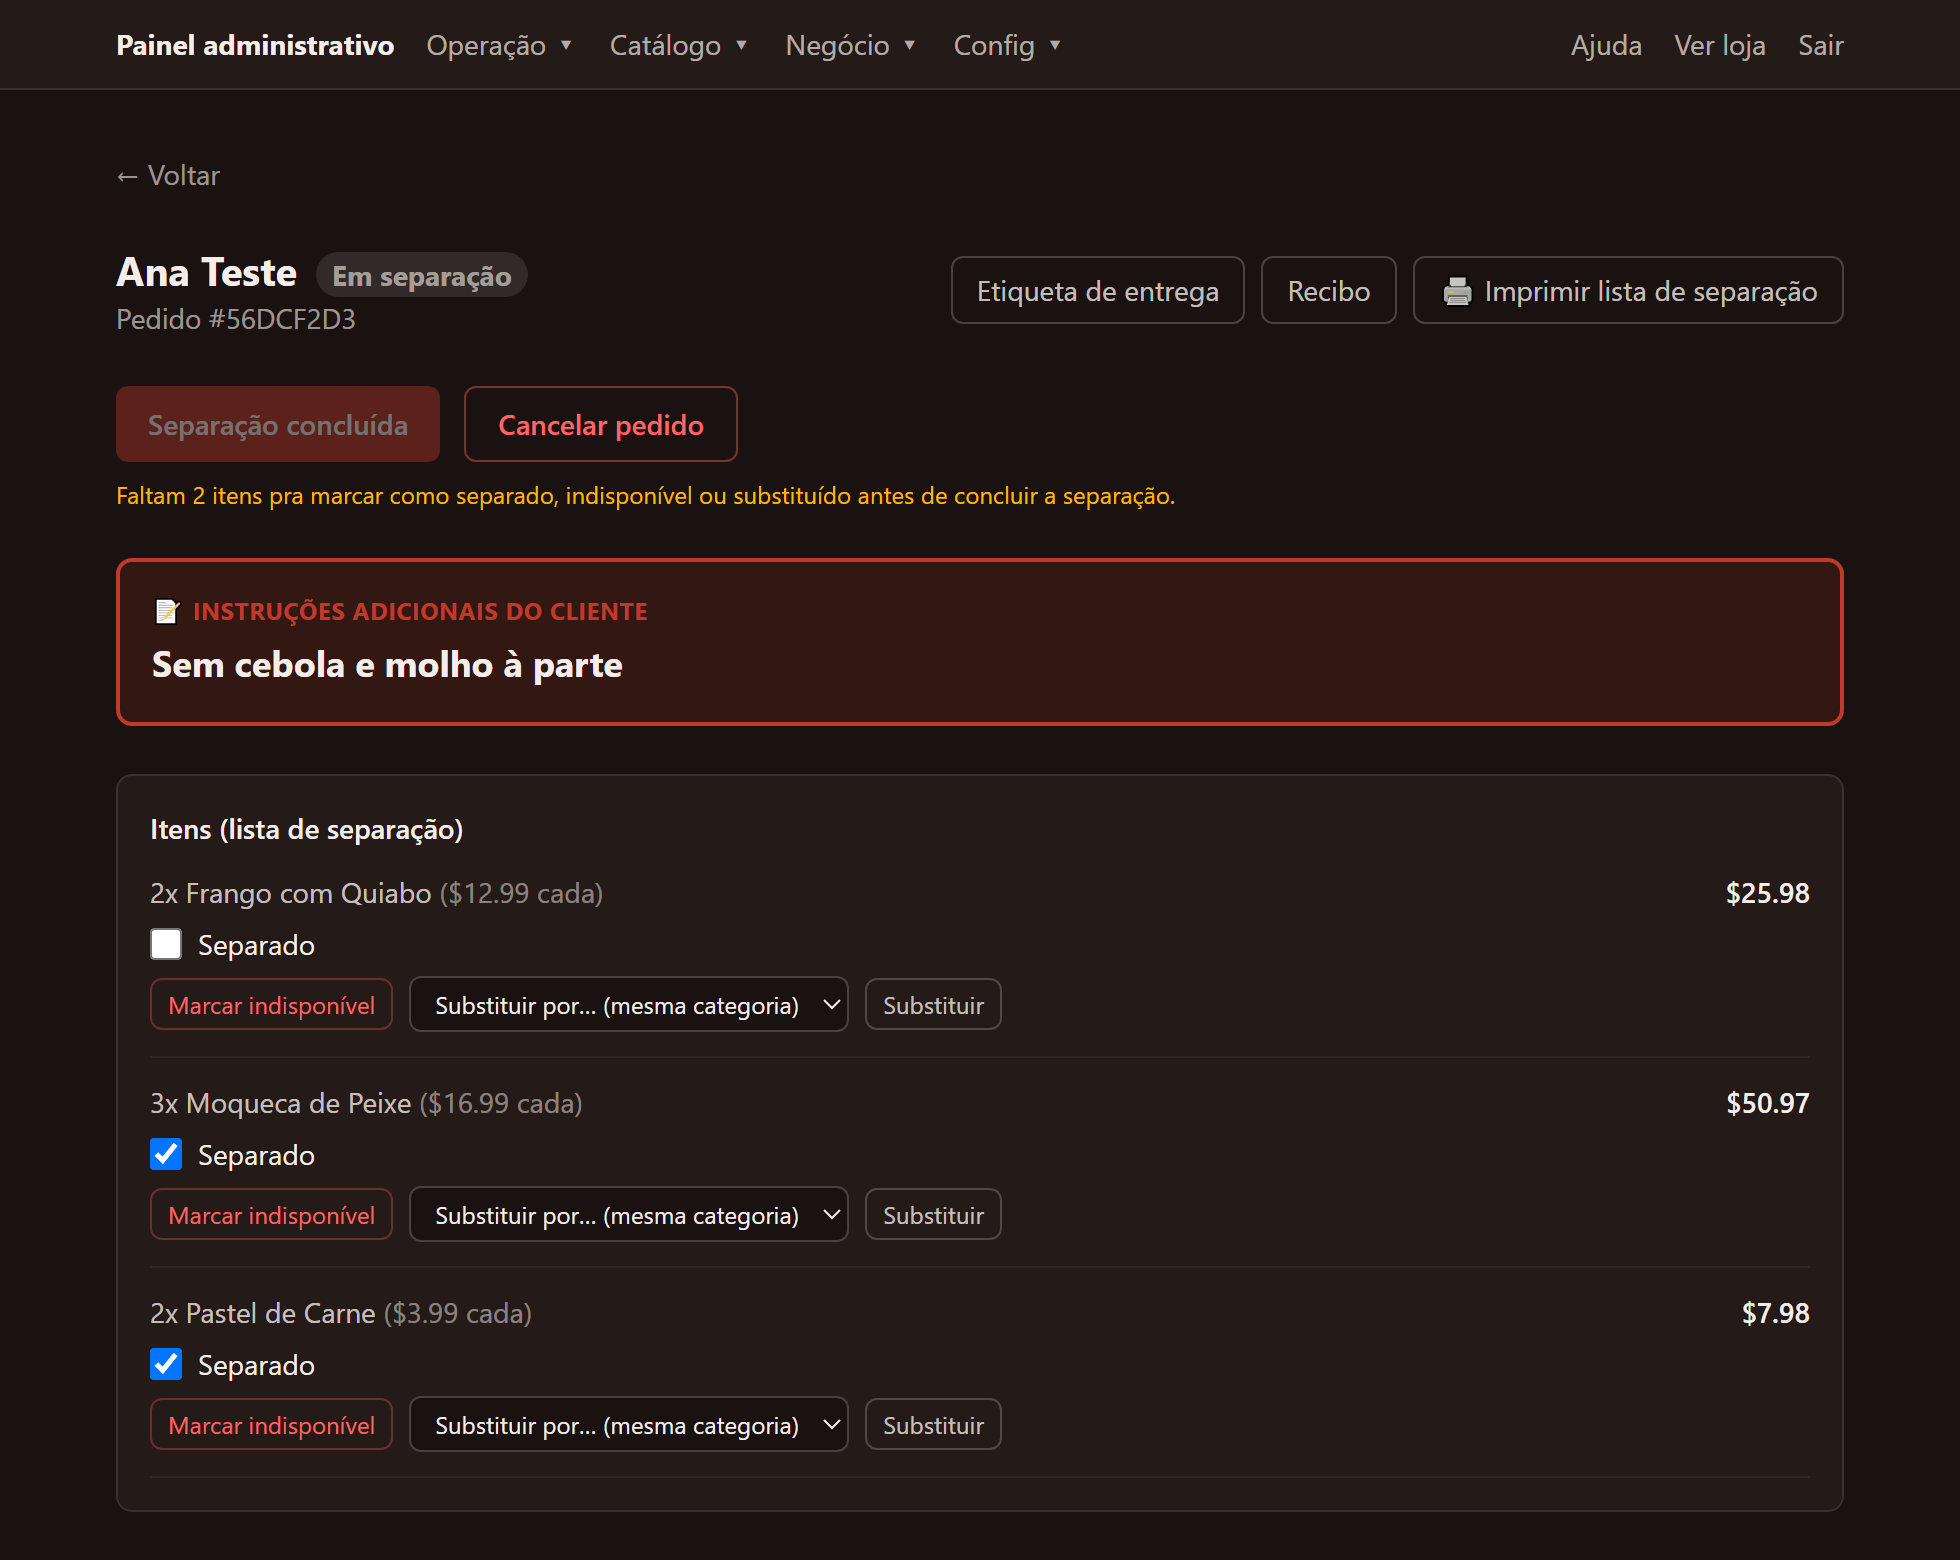Viewport: 1960px width, 1560px height.
Task: Open the Recibo button
Action: coord(1329,291)
